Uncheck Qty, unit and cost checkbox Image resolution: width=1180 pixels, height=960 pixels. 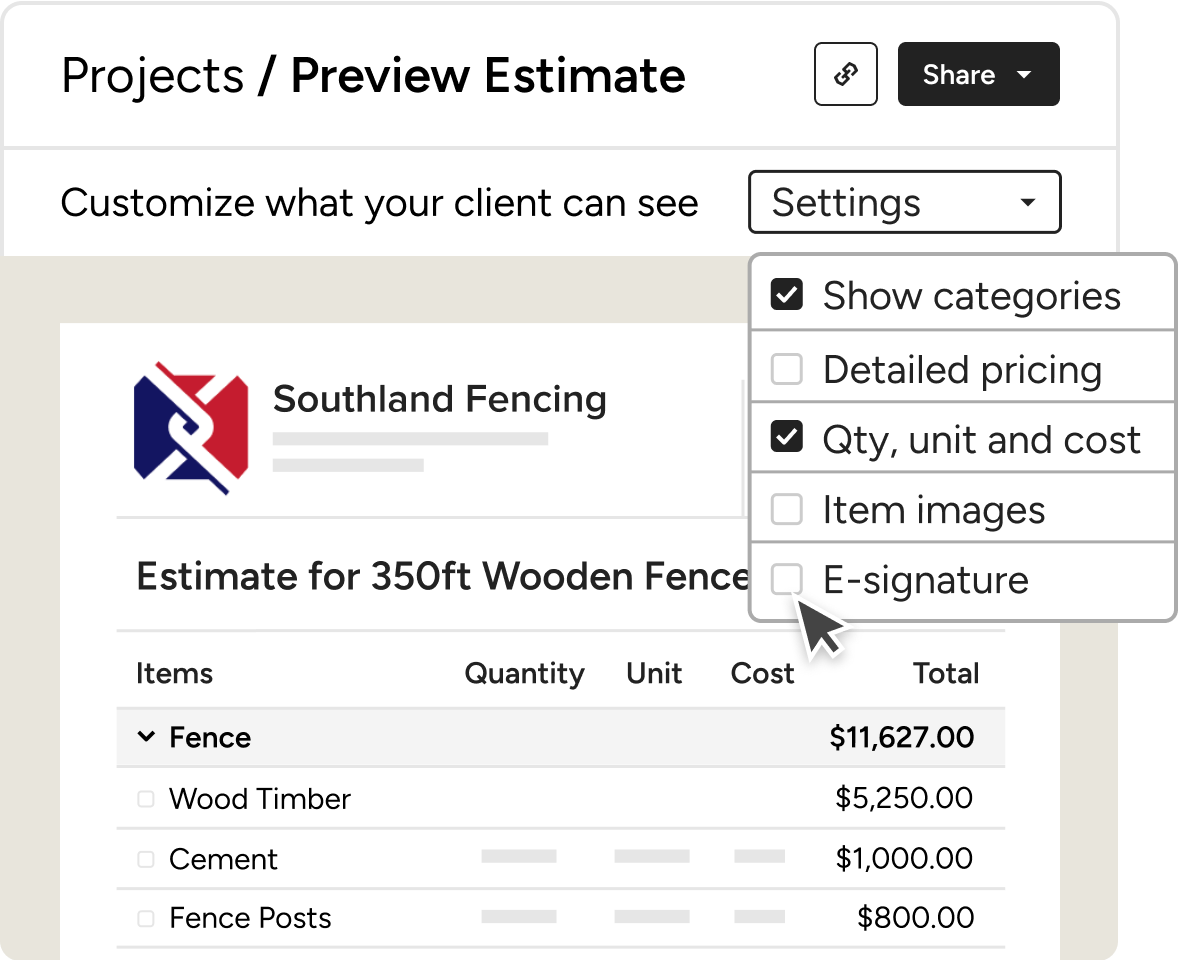[x=787, y=438]
